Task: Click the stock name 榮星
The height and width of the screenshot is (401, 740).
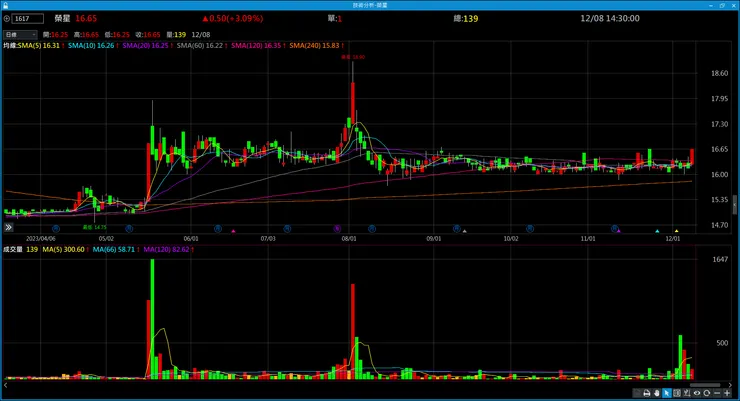Action: point(62,18)
